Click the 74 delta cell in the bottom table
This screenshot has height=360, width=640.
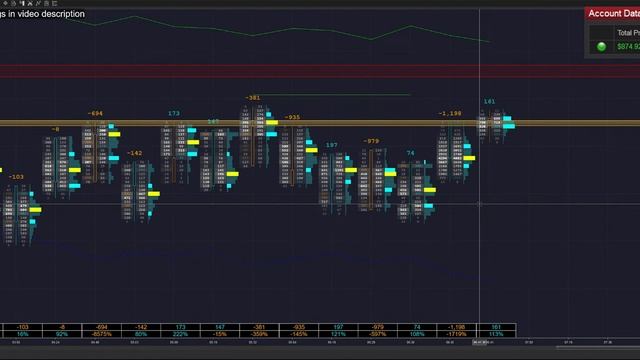tap(417, 327)
